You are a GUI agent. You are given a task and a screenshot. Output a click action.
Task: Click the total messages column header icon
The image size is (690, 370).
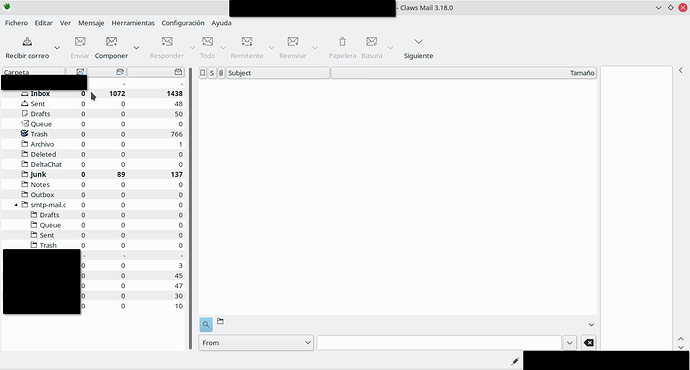click(x=178, y=72)
